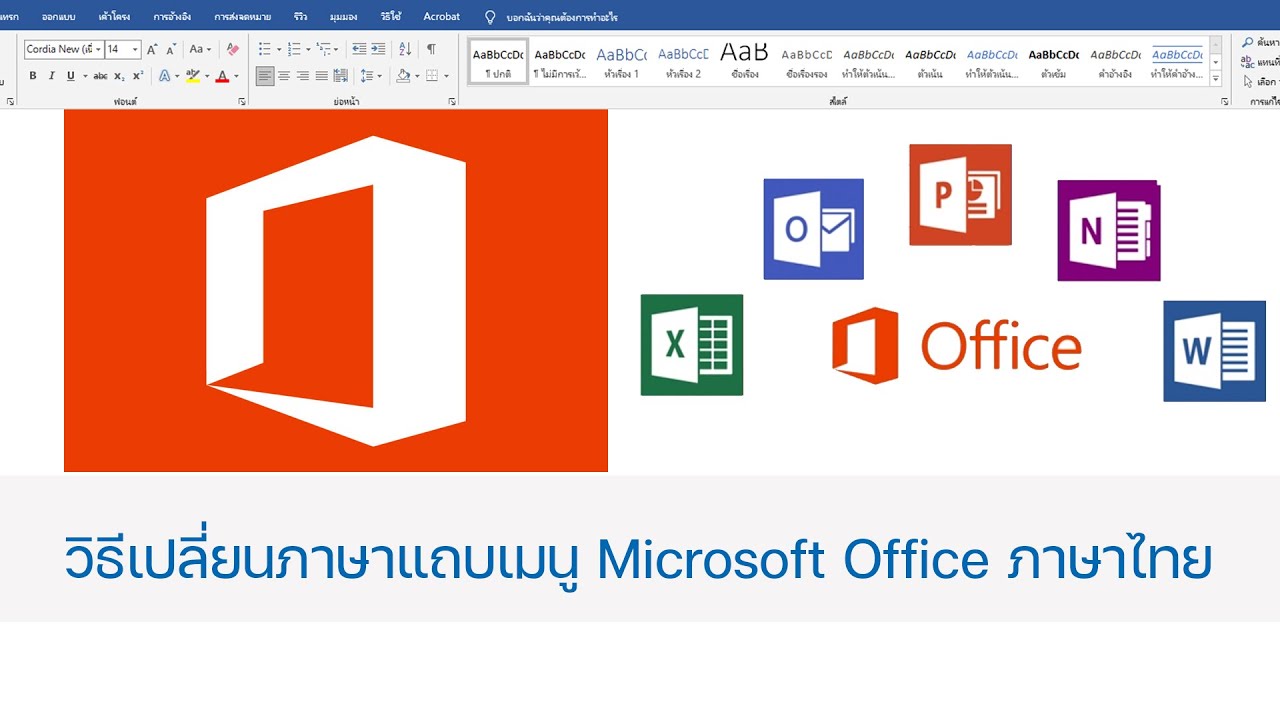Select หัวเรื่อง 1 heading style
Viewport: 1280px width, 720px height.
click(x=621, y=63)
